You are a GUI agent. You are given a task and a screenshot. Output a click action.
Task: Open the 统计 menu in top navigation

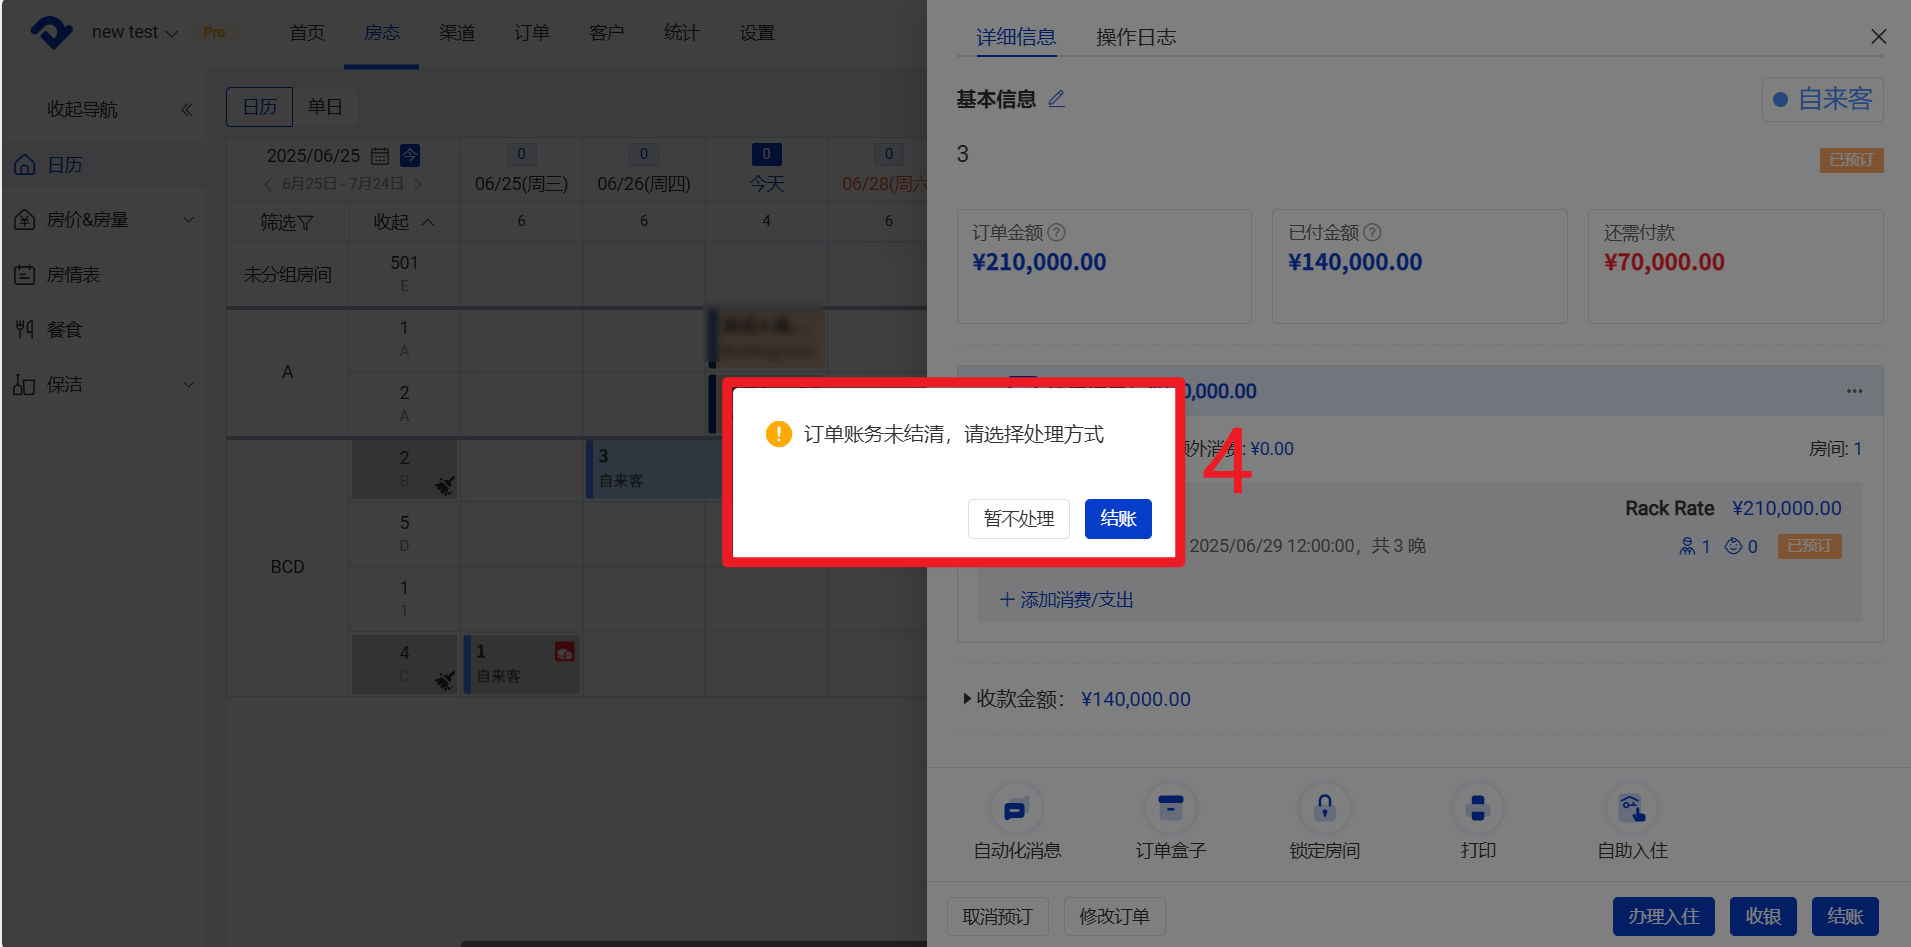click(681, 33)
